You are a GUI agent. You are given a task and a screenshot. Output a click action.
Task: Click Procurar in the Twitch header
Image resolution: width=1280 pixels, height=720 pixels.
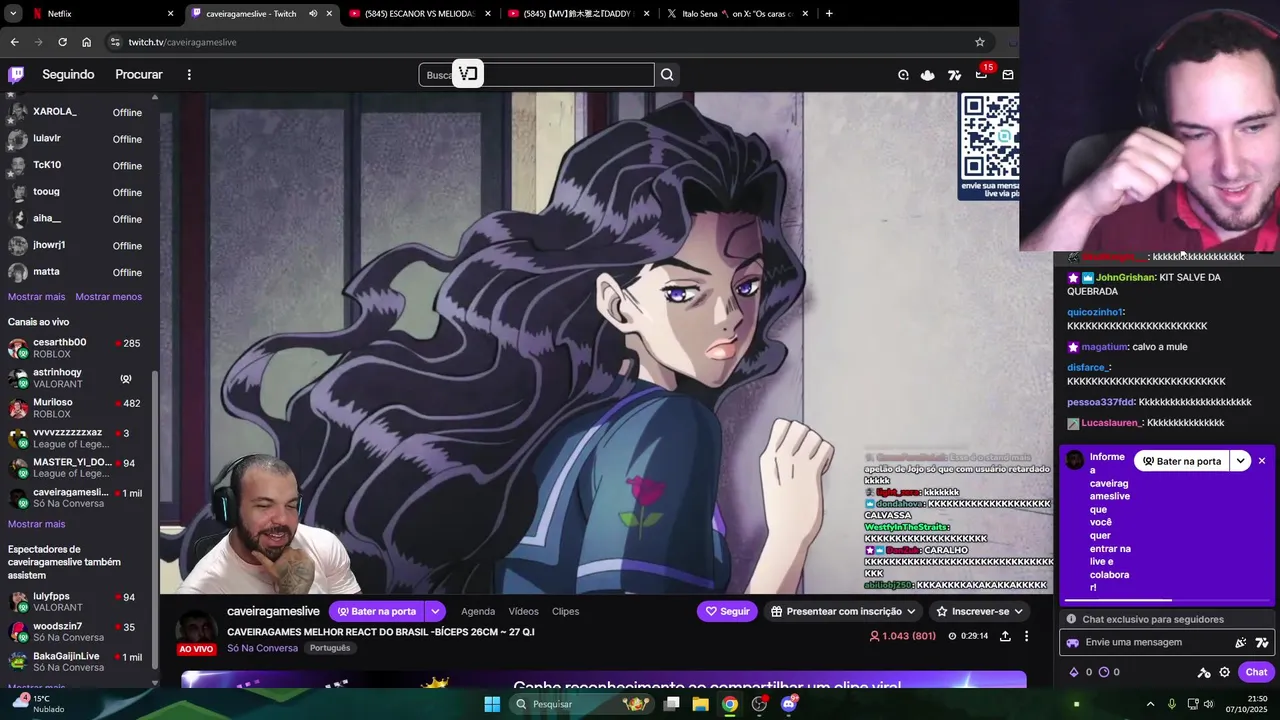[139, 74]
